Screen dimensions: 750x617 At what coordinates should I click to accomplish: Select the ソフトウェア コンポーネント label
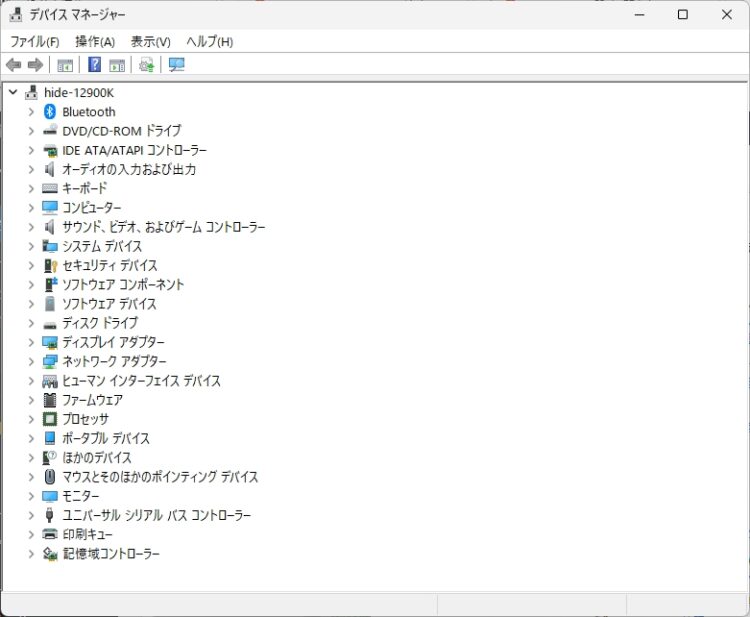[123, 285]
